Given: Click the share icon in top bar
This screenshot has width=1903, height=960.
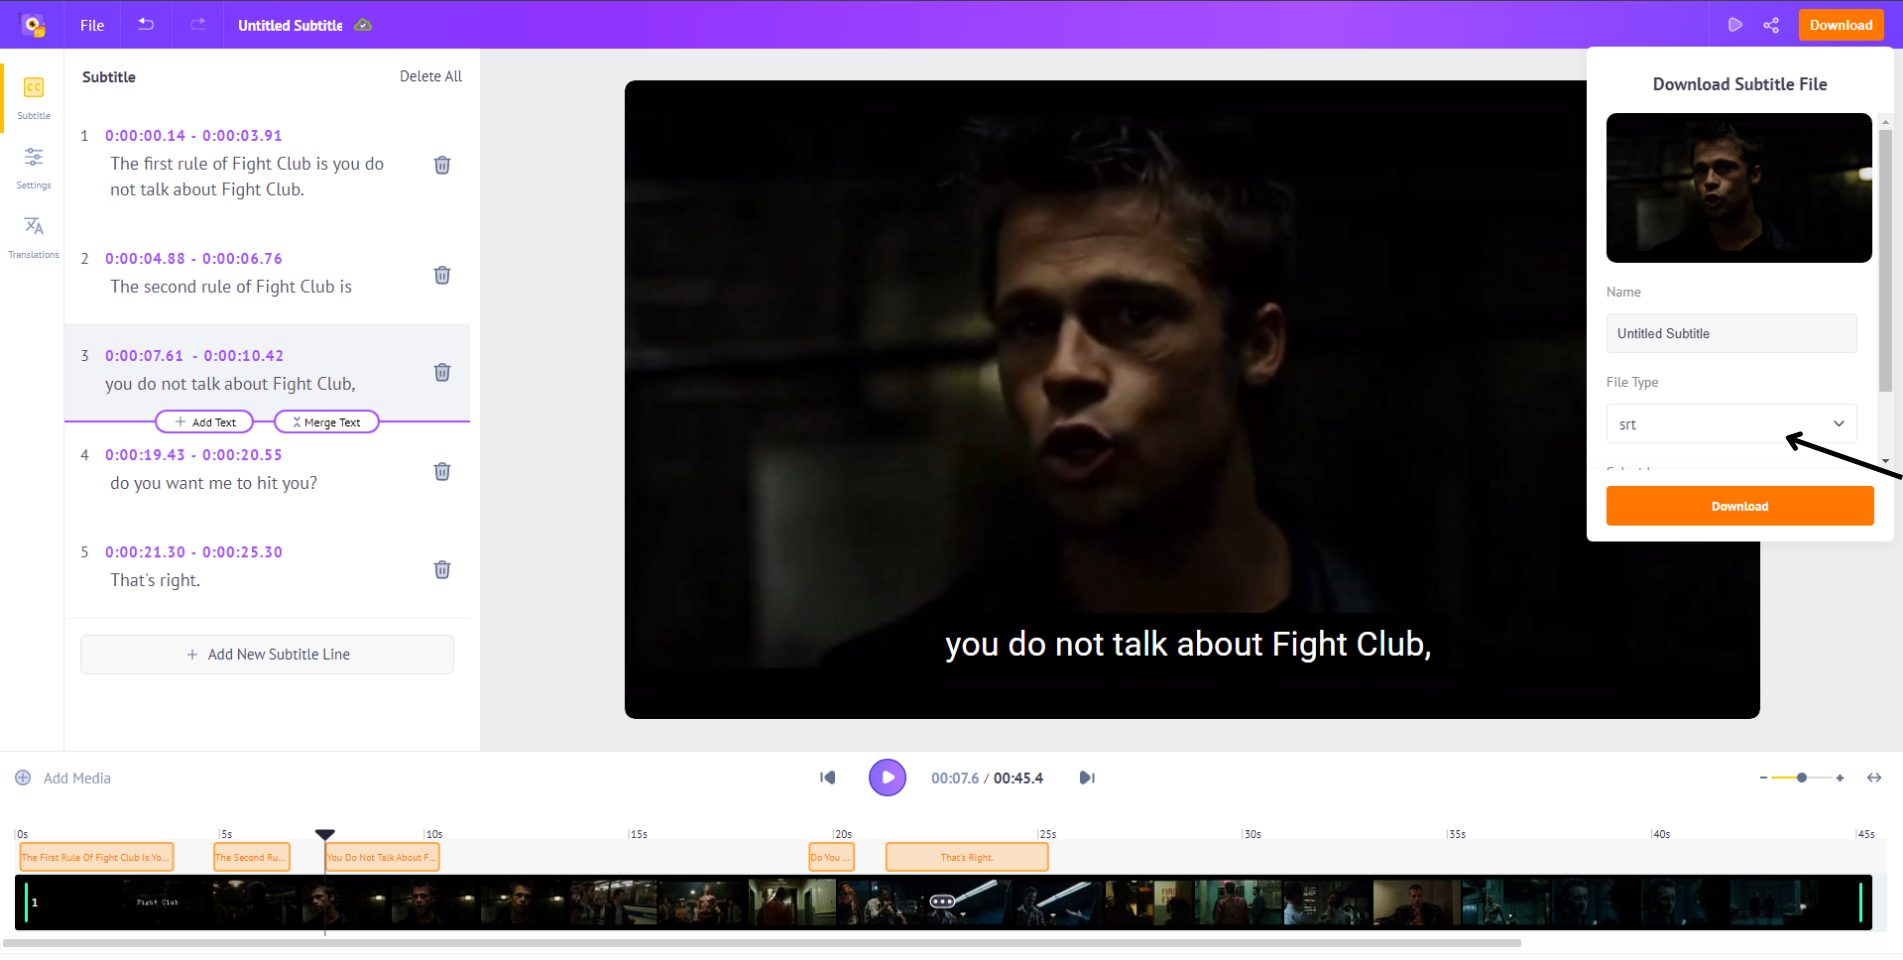Looking at the screenshot, I should 1771,25.
